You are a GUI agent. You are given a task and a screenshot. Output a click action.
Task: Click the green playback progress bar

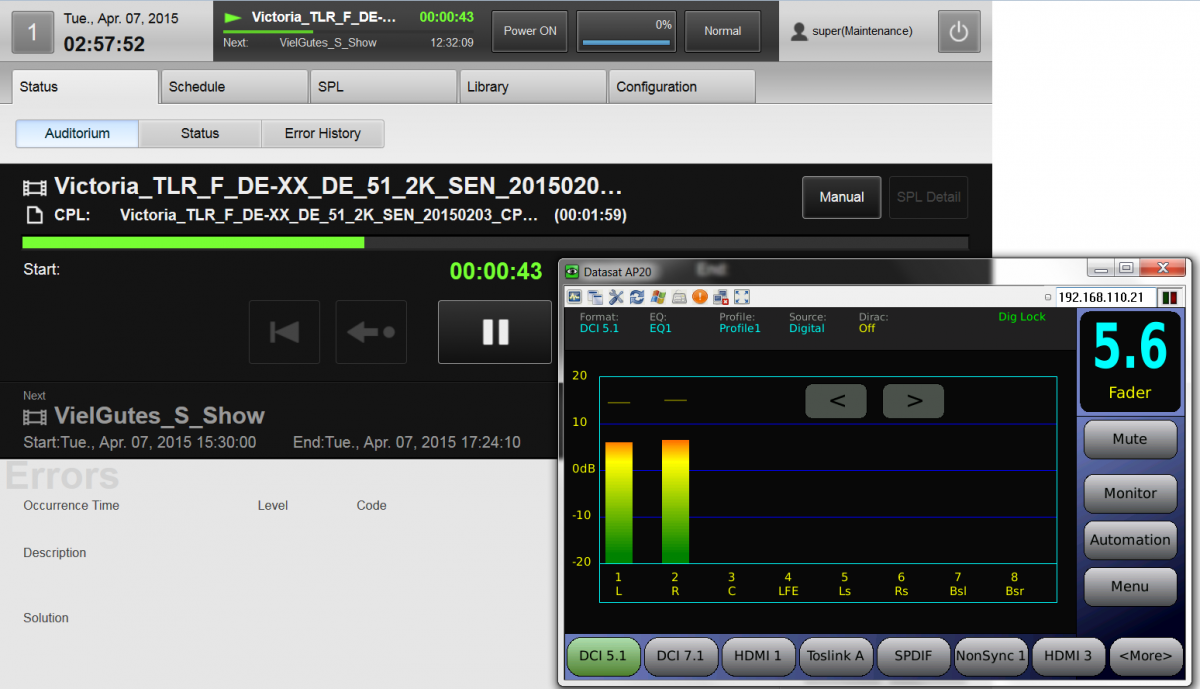point(193,242)
